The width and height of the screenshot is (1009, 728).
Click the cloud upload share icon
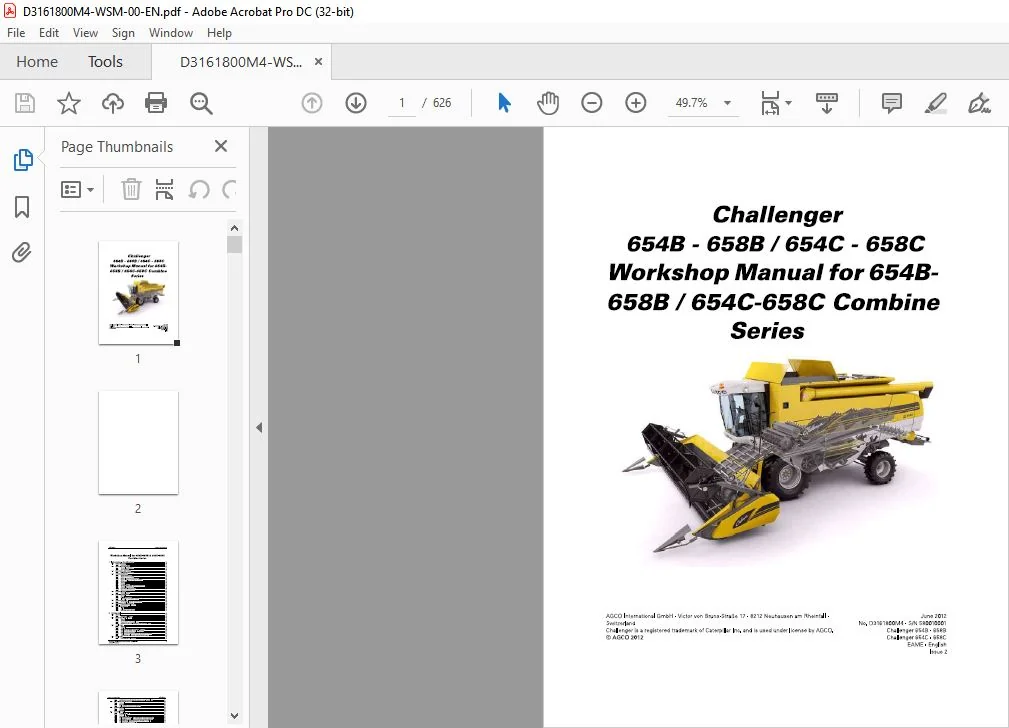point(113,103)
